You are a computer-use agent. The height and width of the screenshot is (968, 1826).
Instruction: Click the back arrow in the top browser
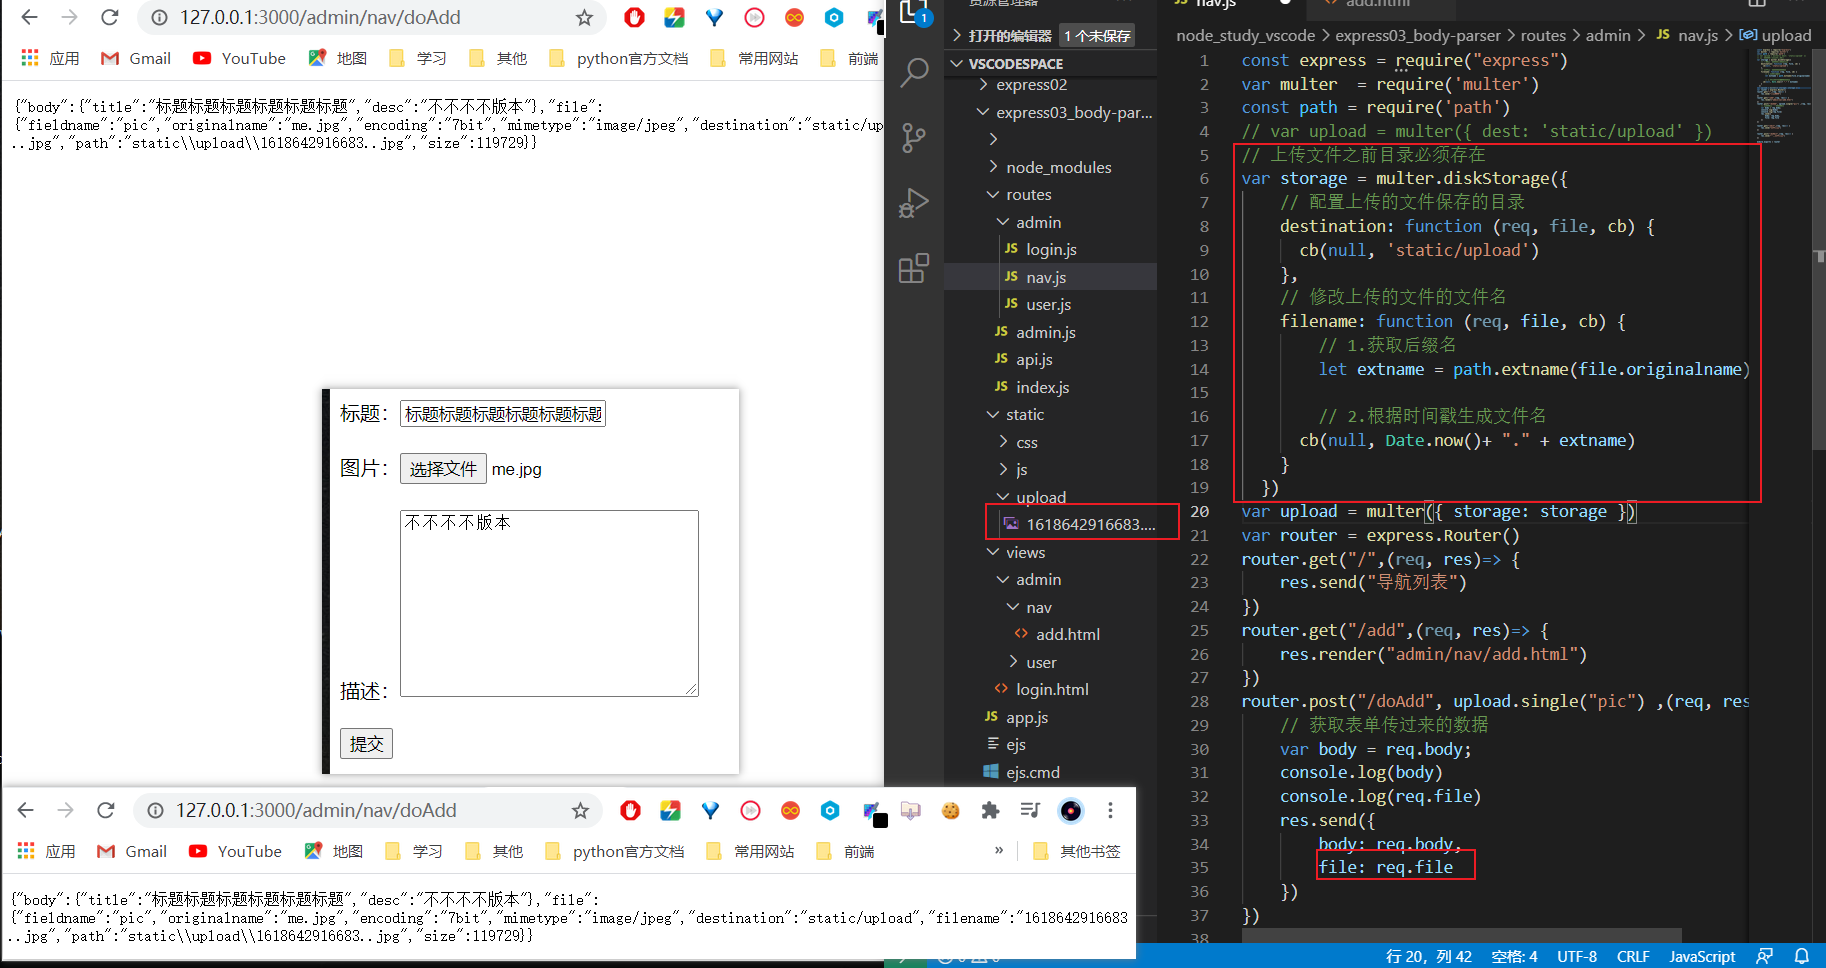click(x=29, y=17)
